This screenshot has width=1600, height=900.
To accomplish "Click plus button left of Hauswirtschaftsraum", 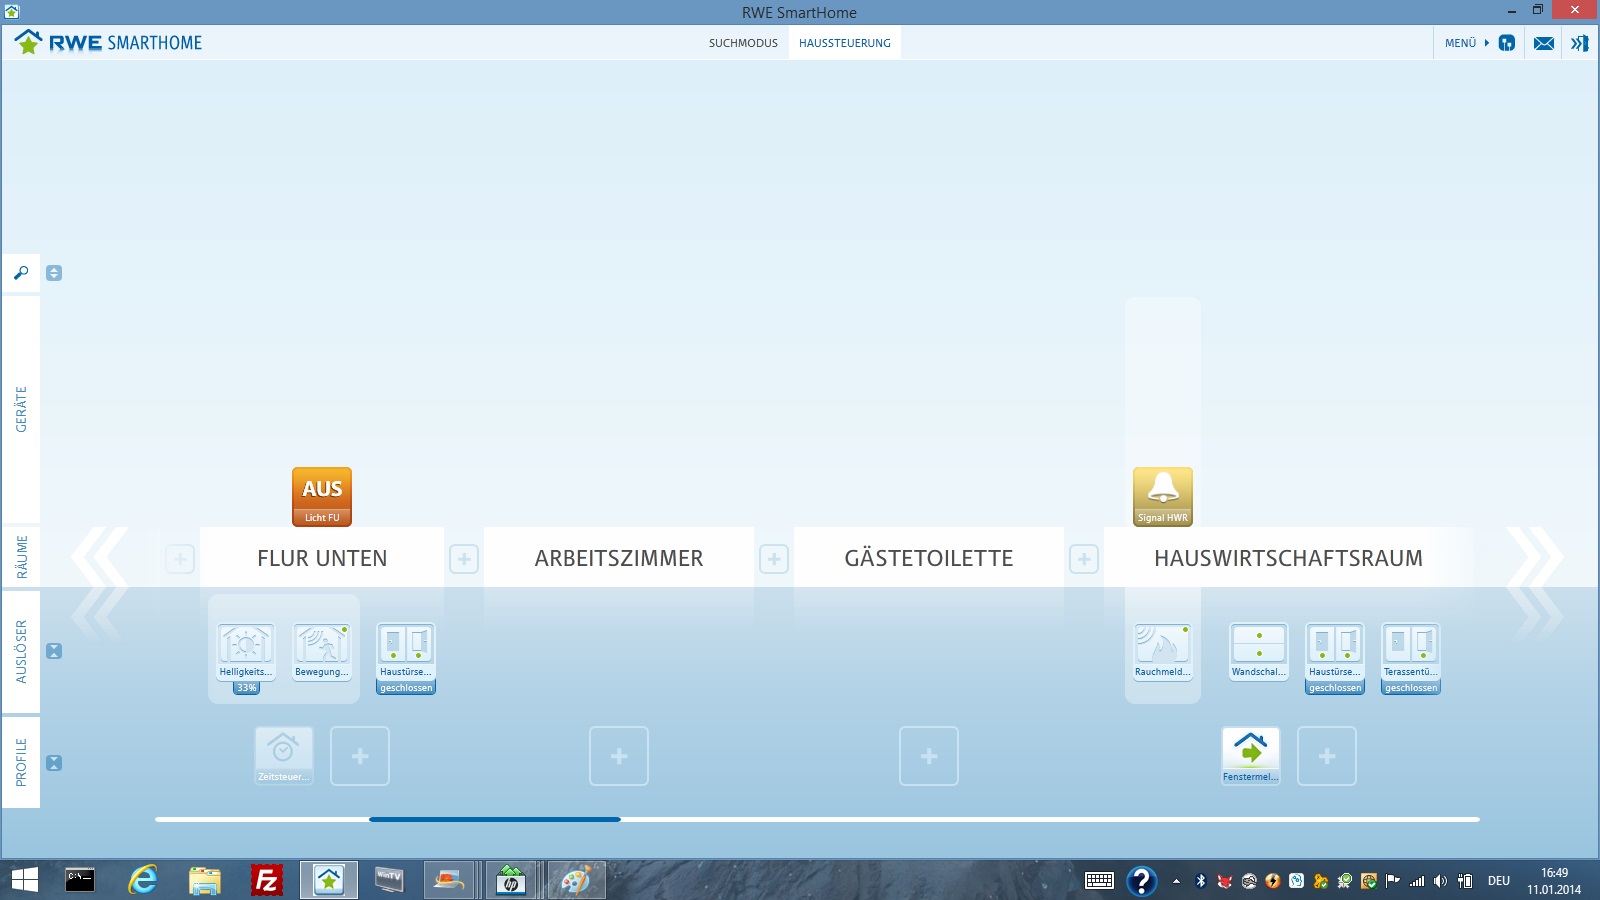I will 1084,559.
